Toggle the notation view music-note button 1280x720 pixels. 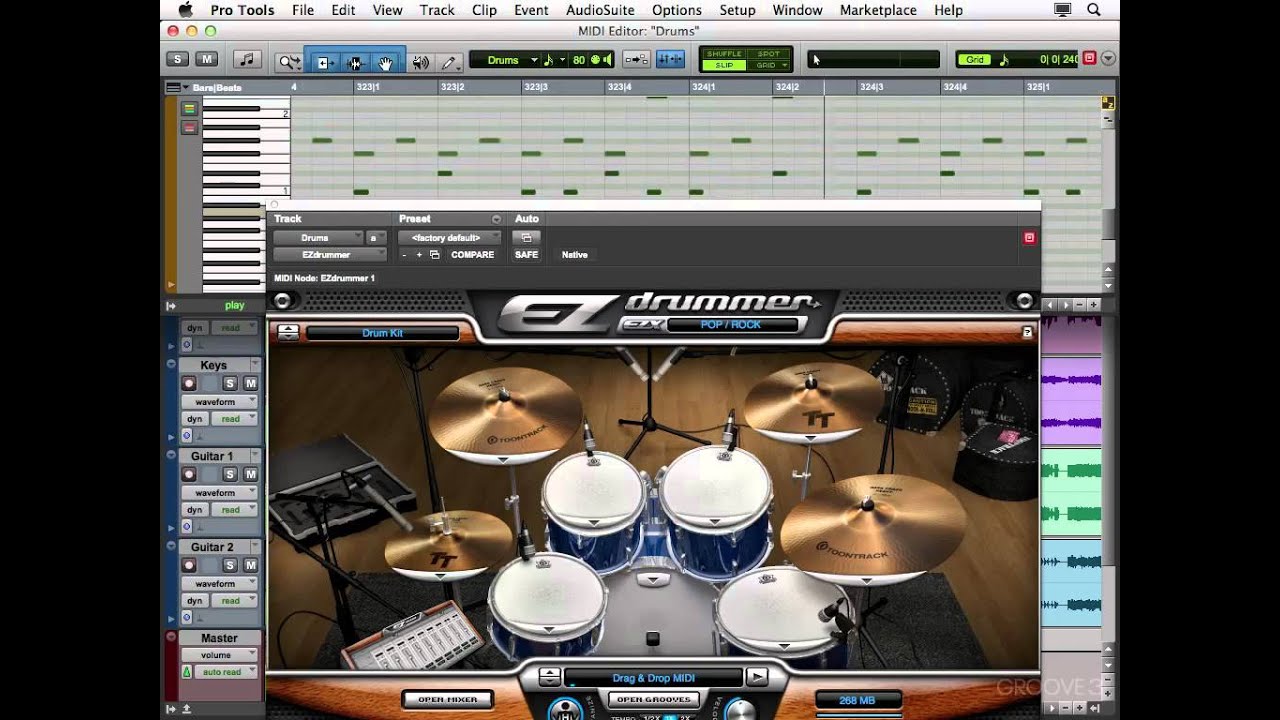click(x=247, y=60)
